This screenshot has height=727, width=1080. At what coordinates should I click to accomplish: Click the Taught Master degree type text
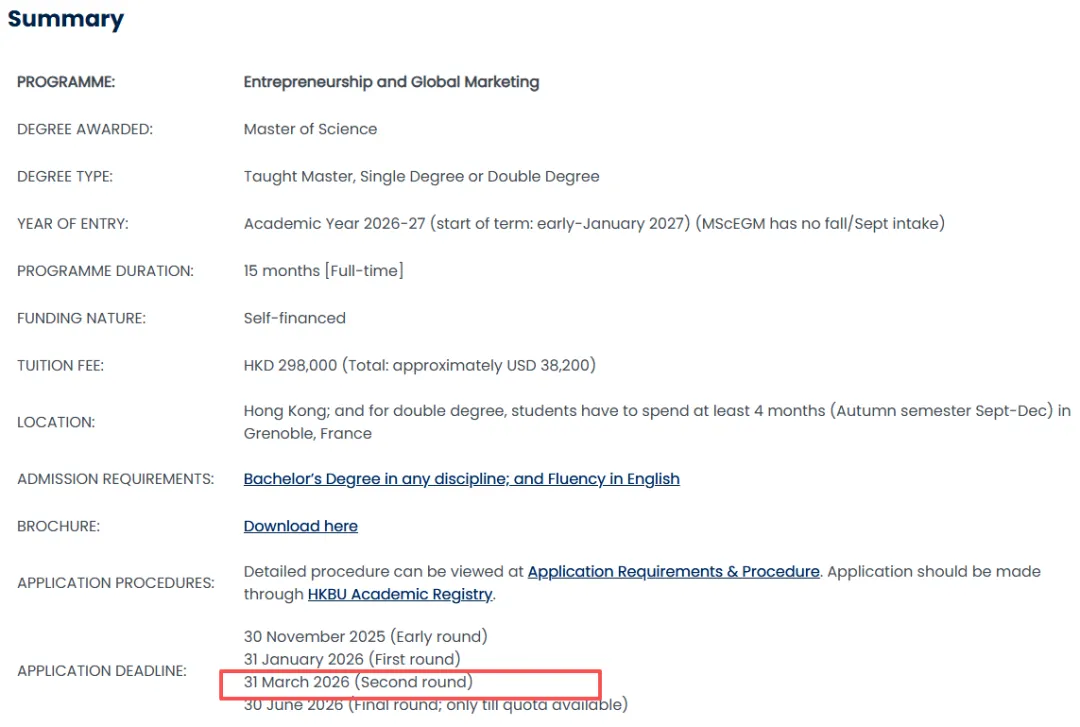(x=421, y=176)
